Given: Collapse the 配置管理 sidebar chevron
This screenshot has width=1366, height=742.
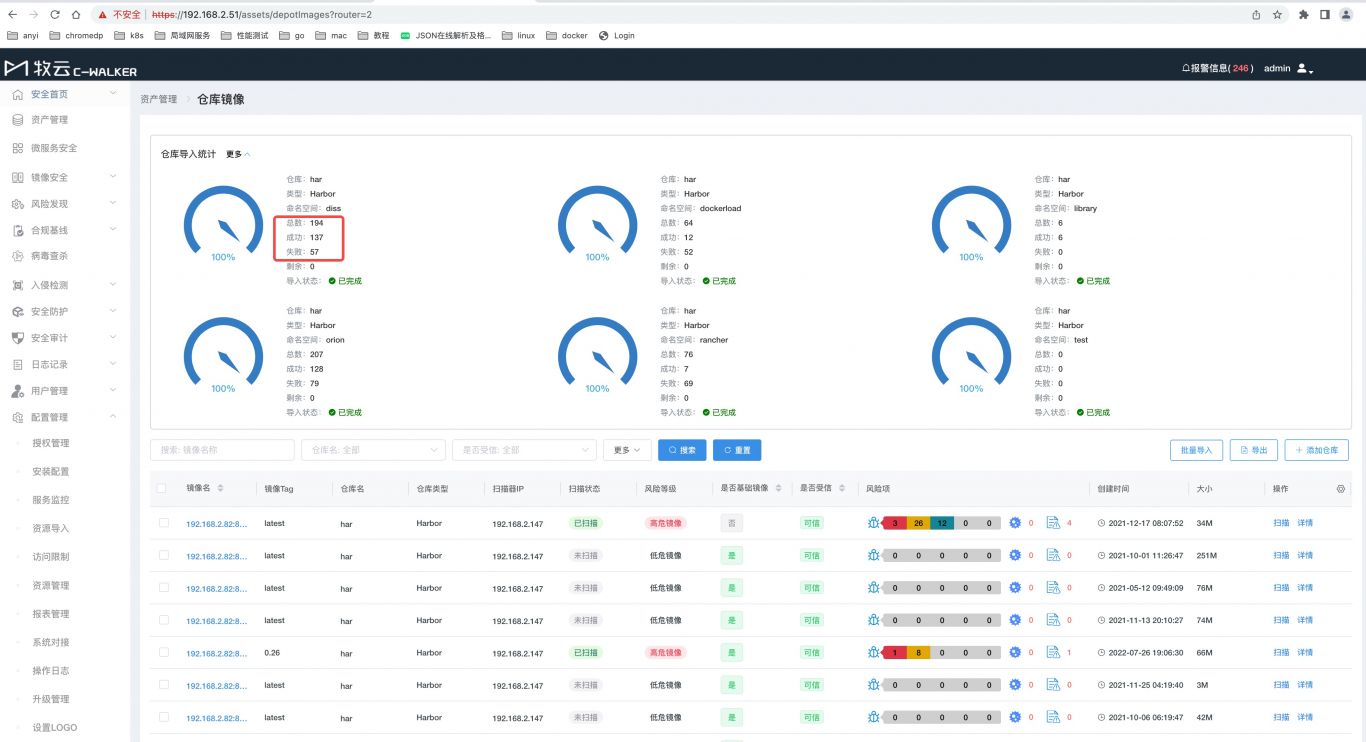Looking at the screenshot, I should click(113, 417).
